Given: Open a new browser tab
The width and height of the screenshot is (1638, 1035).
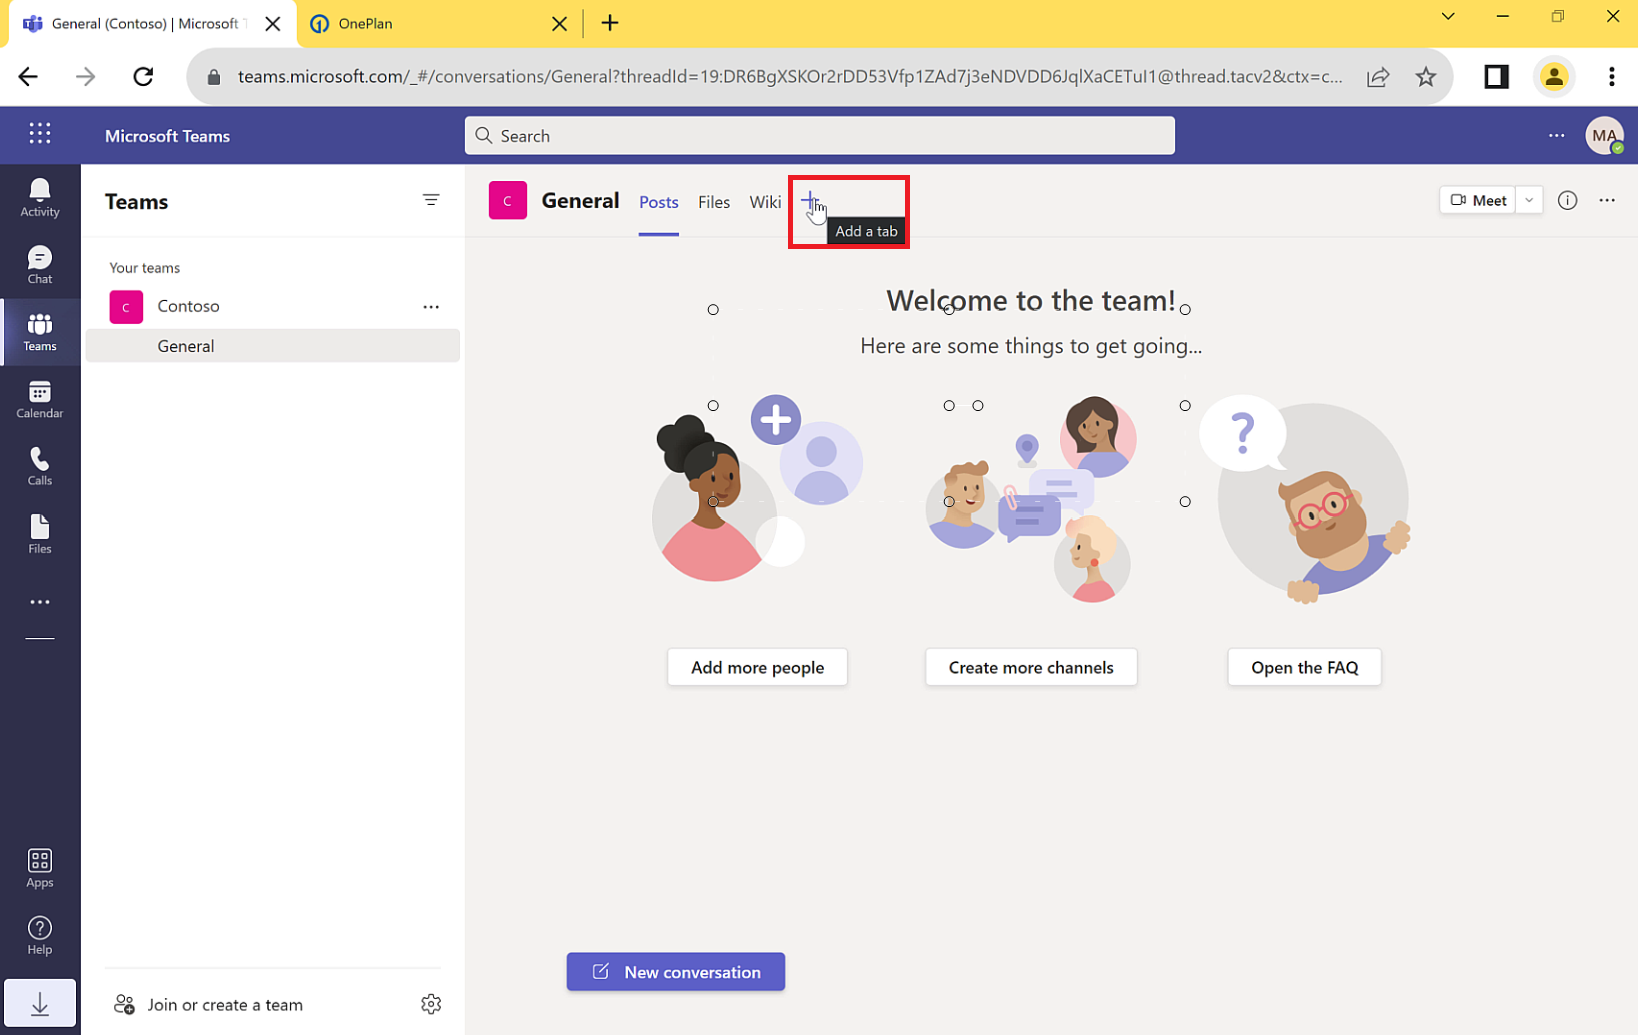Looking at the screenshot, I should [x=610, y=23].
